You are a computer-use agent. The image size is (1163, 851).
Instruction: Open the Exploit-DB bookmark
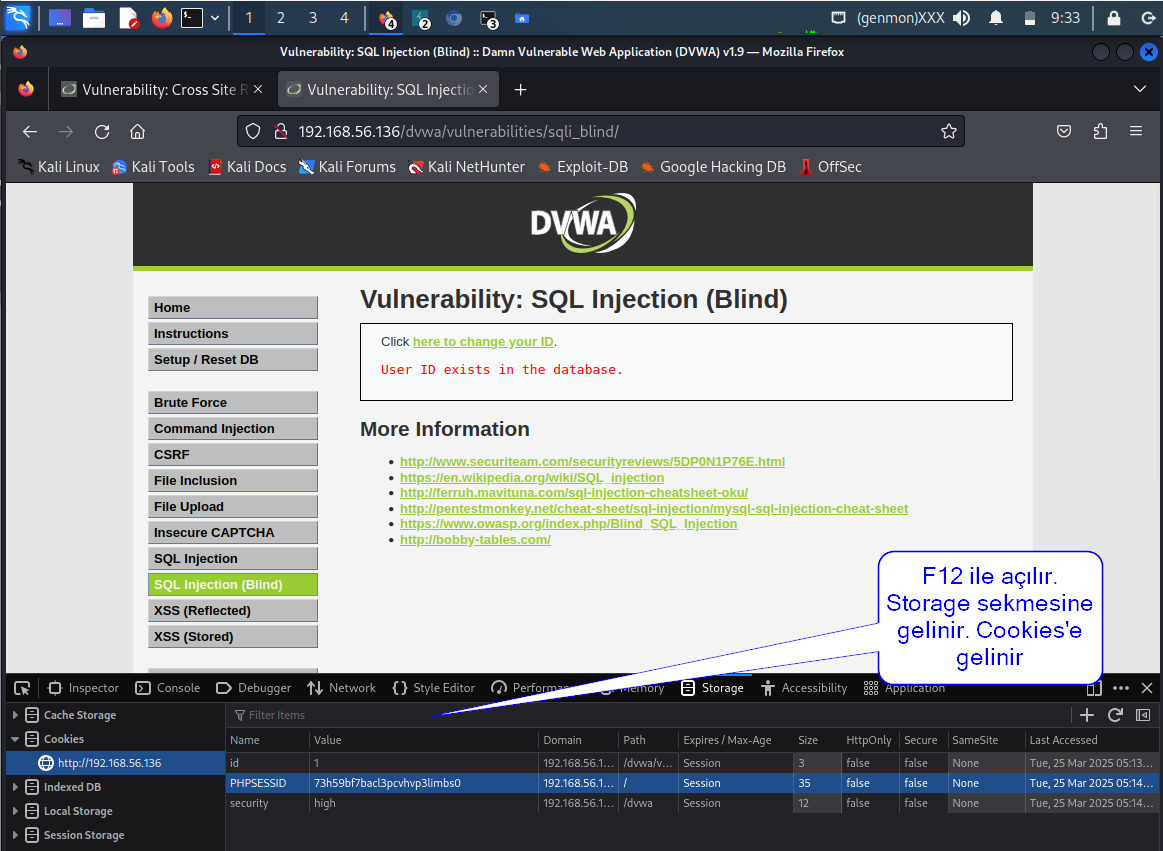tap(582, 167)
